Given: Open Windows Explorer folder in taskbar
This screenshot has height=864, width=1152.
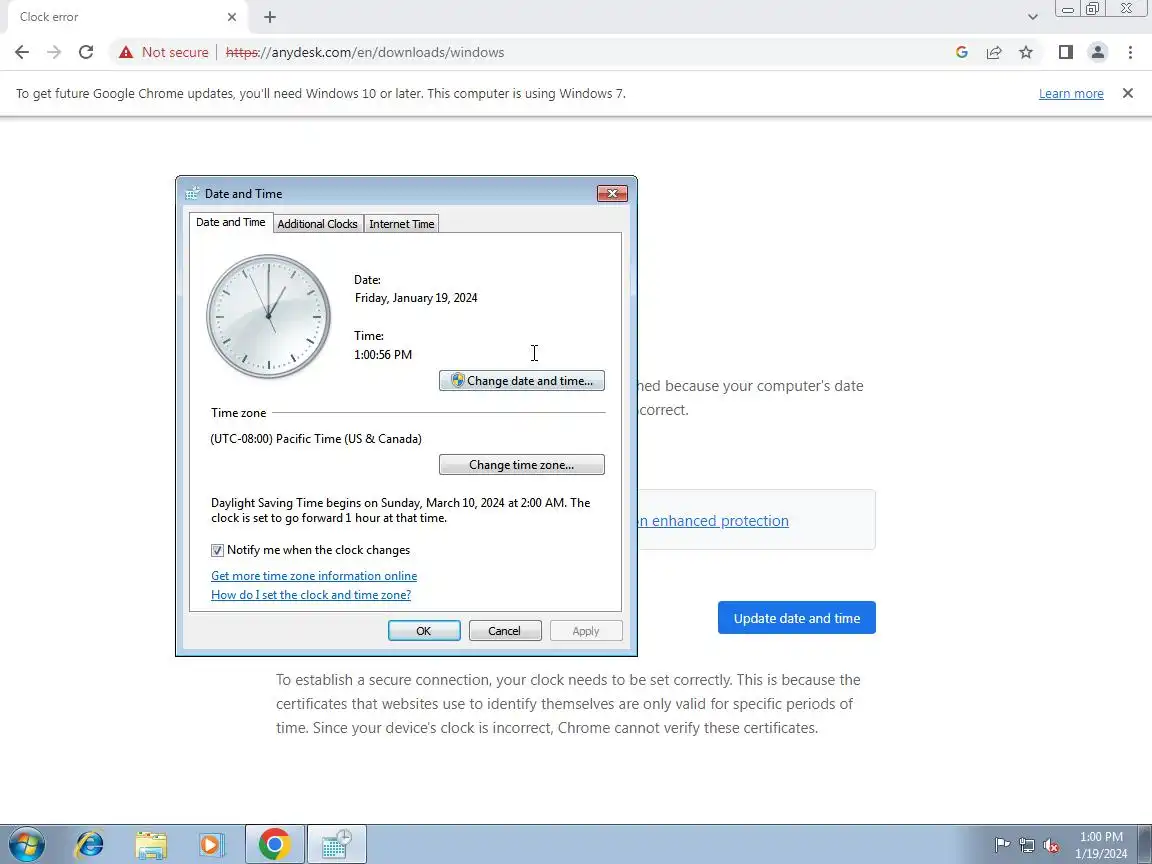Looking at the screenshot, I should click(151, 844).
